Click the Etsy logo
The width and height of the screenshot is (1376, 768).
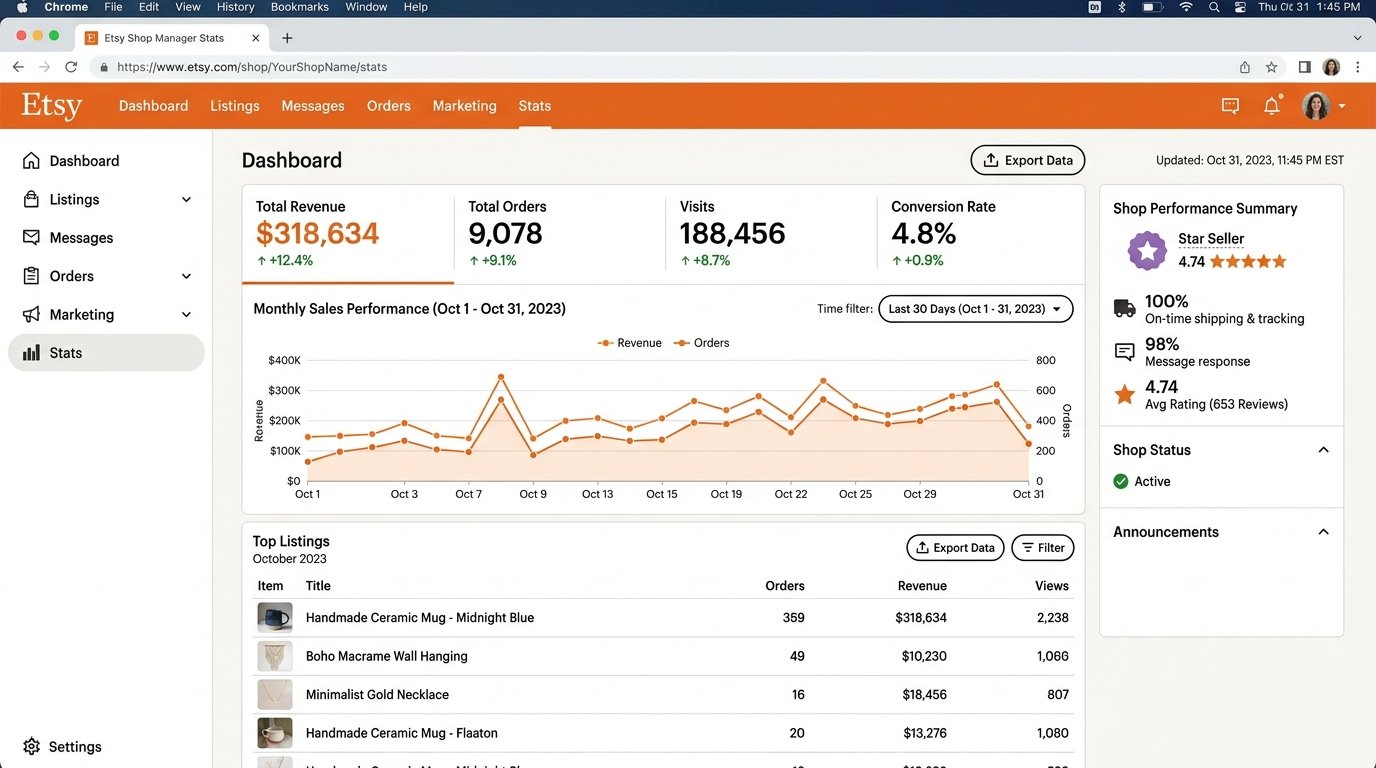tap(52, 106)
